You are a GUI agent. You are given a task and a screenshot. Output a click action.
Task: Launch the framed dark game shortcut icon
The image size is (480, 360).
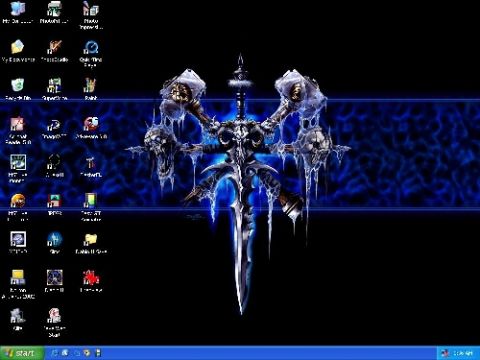click(x=54, y=277)
